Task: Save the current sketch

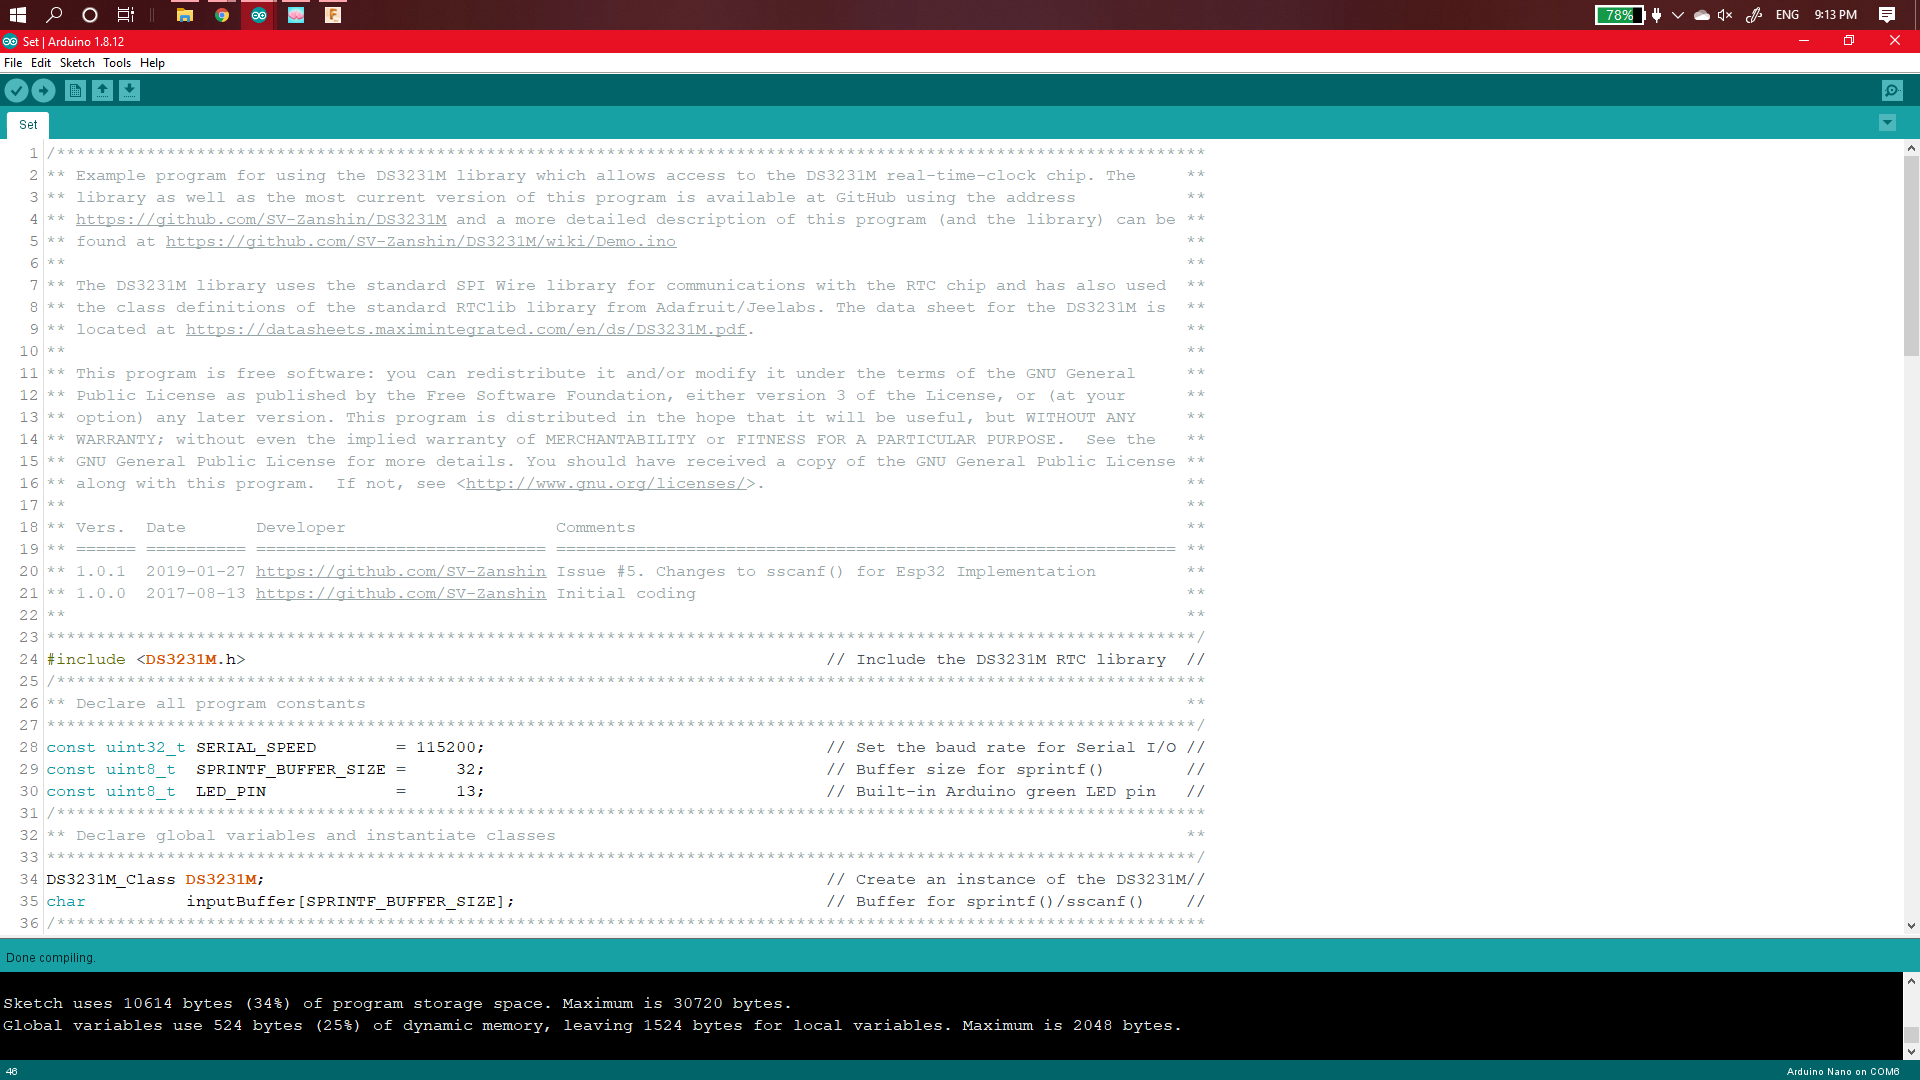Action: tap(129, 90)
